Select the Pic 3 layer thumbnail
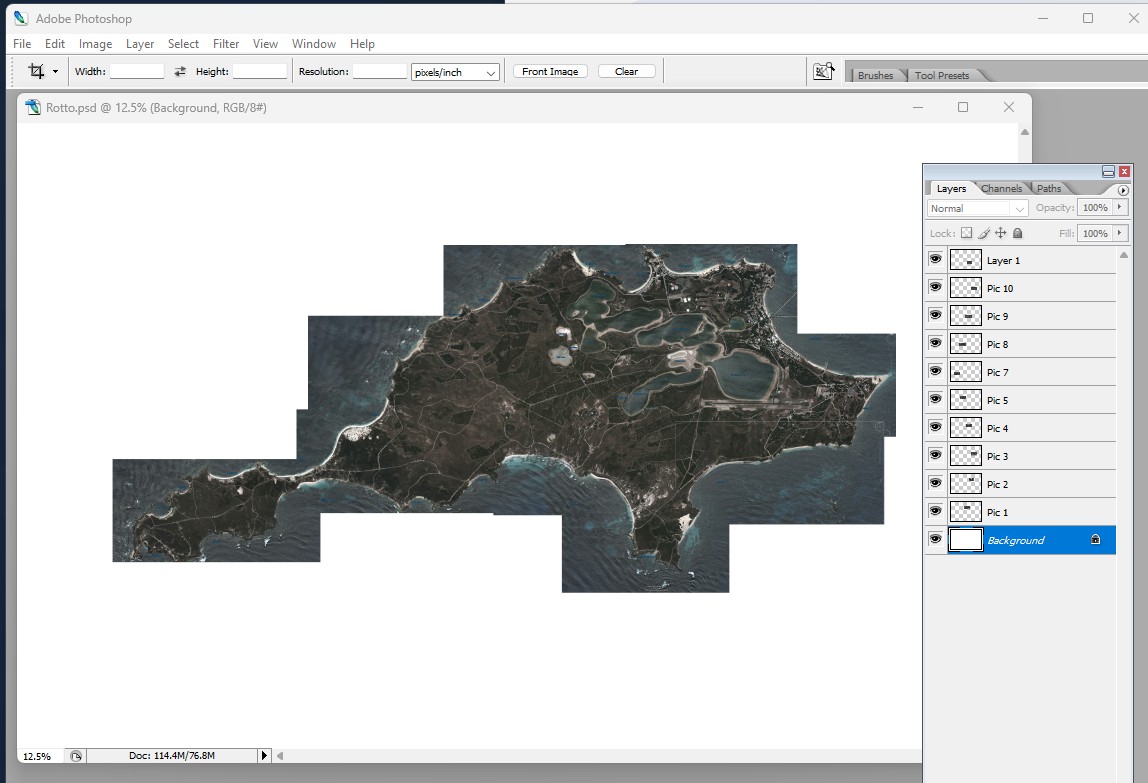Image resolution: width=1148 pixels, height=783 pixels. [x=965, y=456]
